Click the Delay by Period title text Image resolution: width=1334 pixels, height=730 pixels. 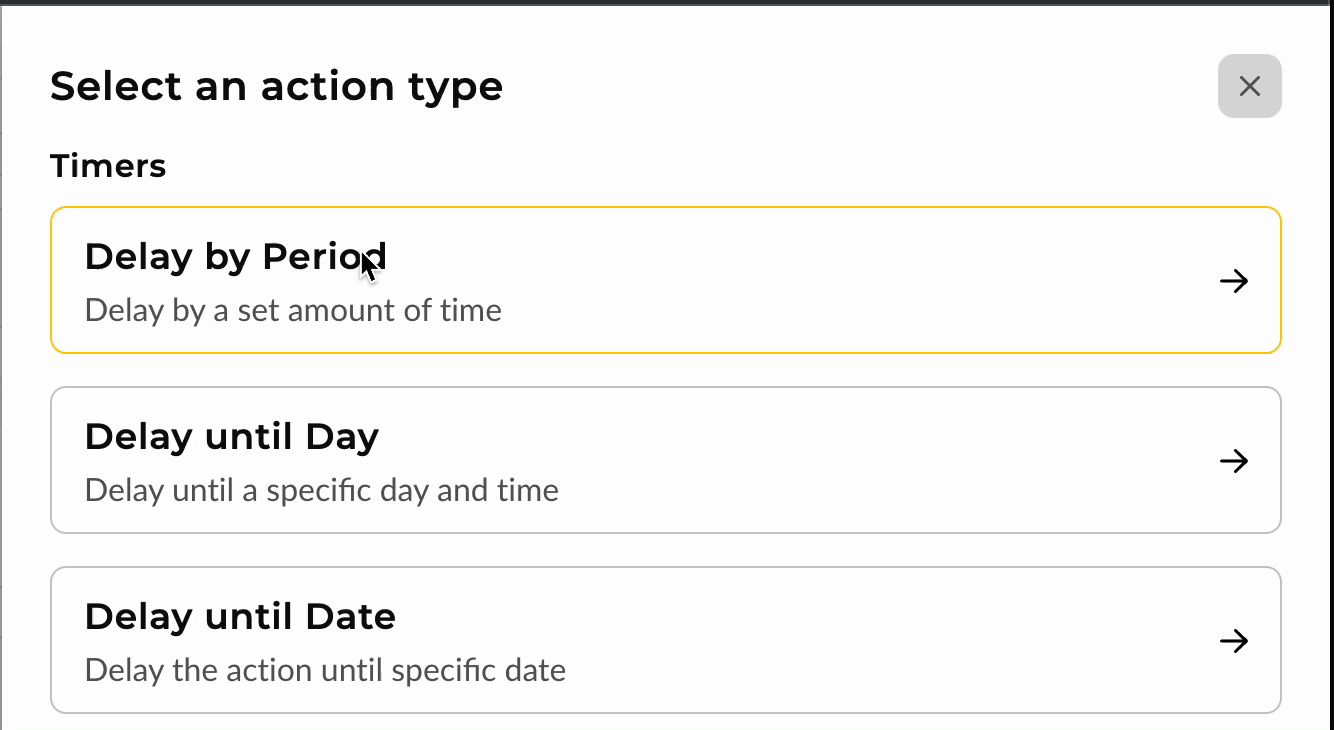(x=235, y=256)
